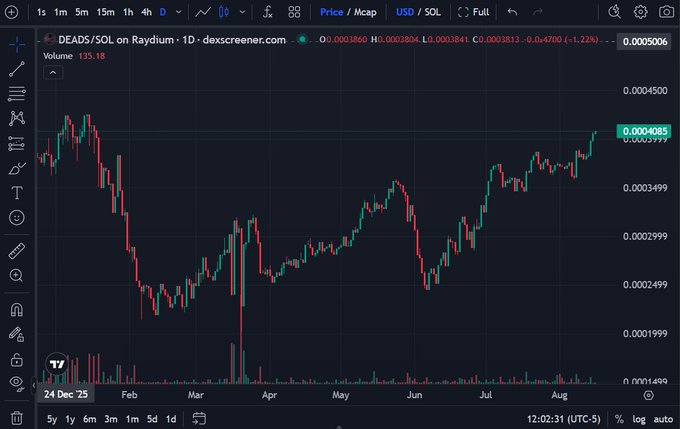The image size is (680, 429).
Task: Toggle magnet mode snapping
Action: (17, 310)
